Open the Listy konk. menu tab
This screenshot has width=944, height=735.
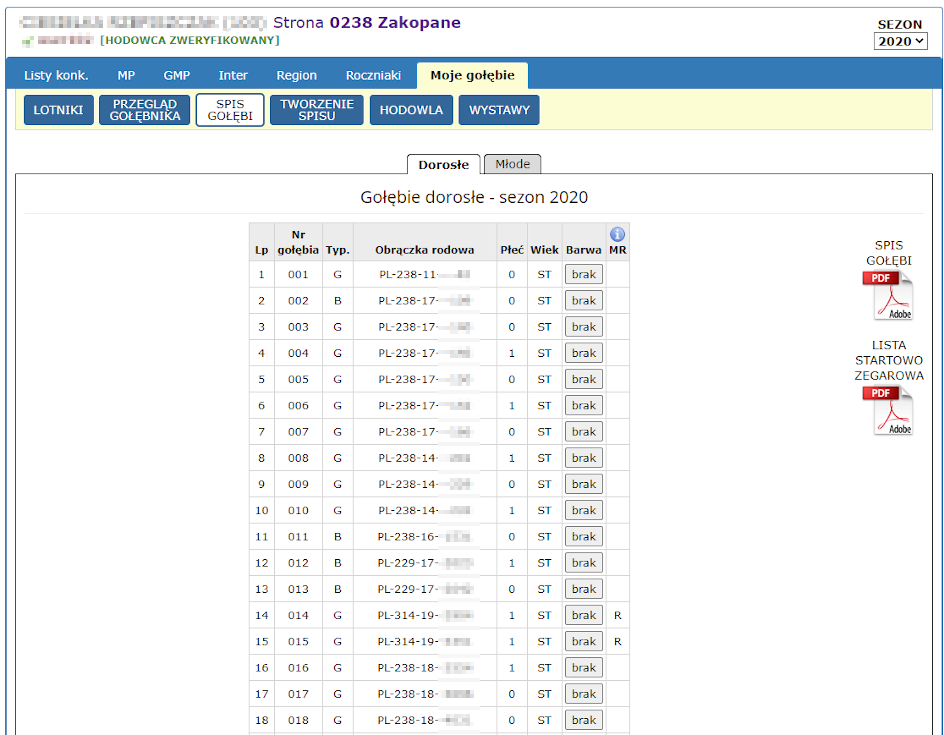click(56, 75)
